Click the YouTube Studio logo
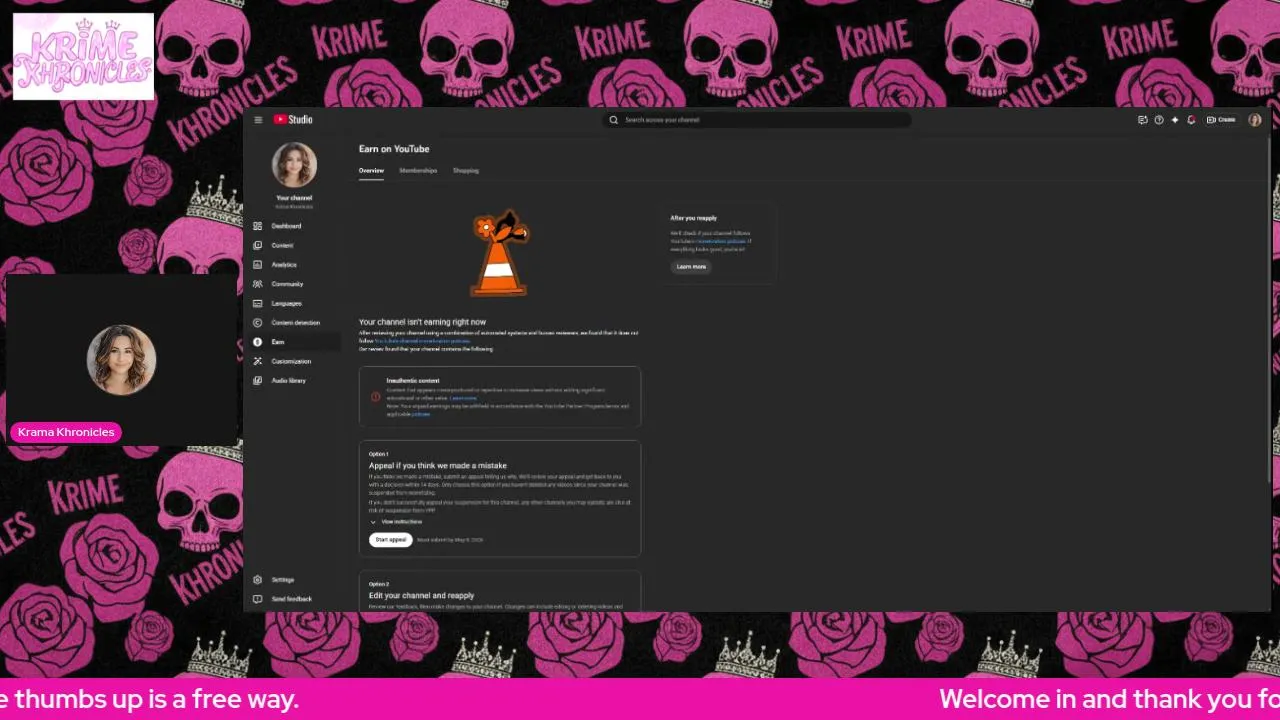Viewport: 1280px width, 720px height. coord(293,120)
